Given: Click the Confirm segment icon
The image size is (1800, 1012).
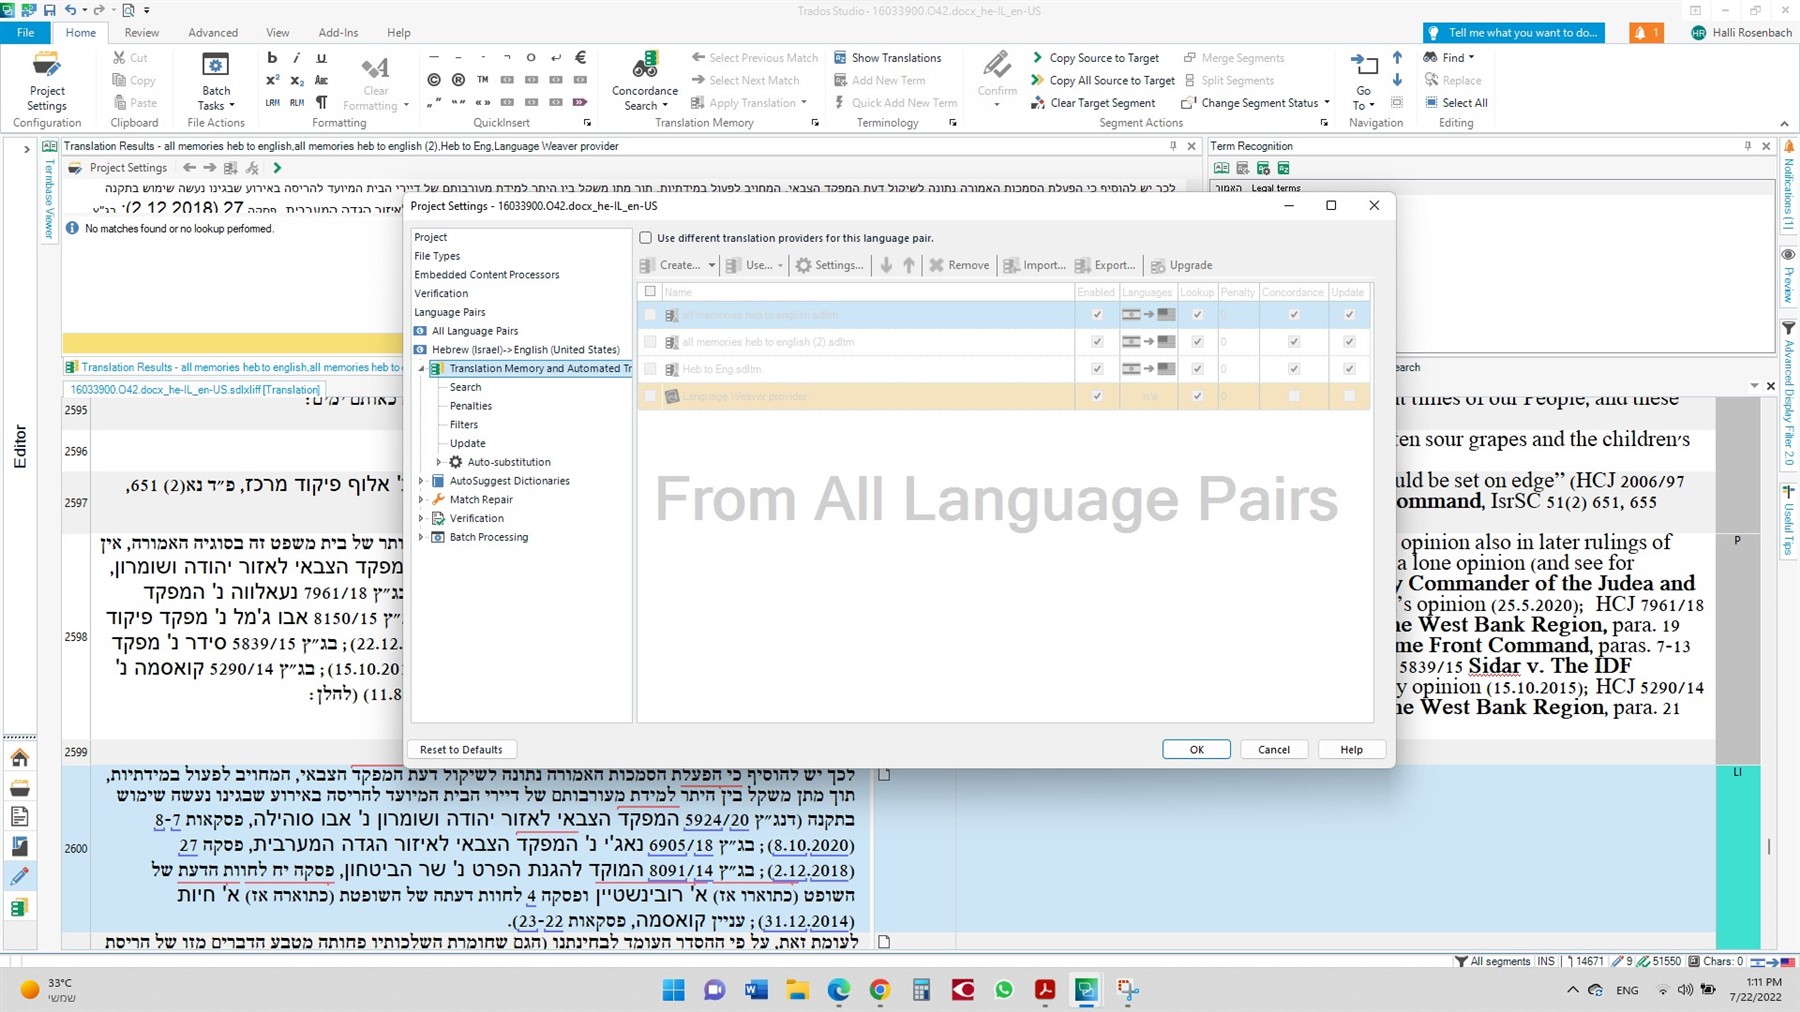Looking at the screenshot, I should point(997,66).
